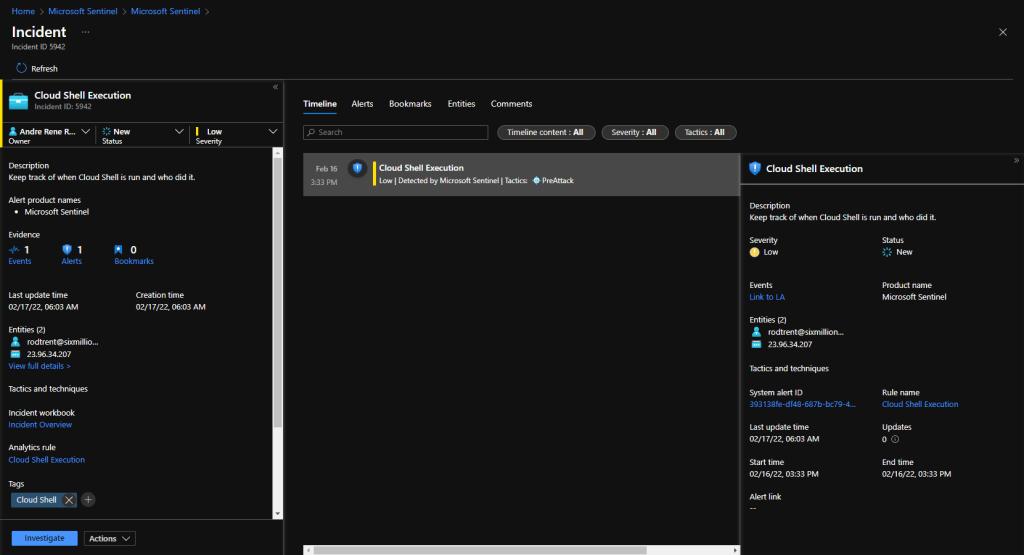The width and height of the screenshot is (1024, 555).
Task: Click the Bookmarks evidence link
Action: 134,261
